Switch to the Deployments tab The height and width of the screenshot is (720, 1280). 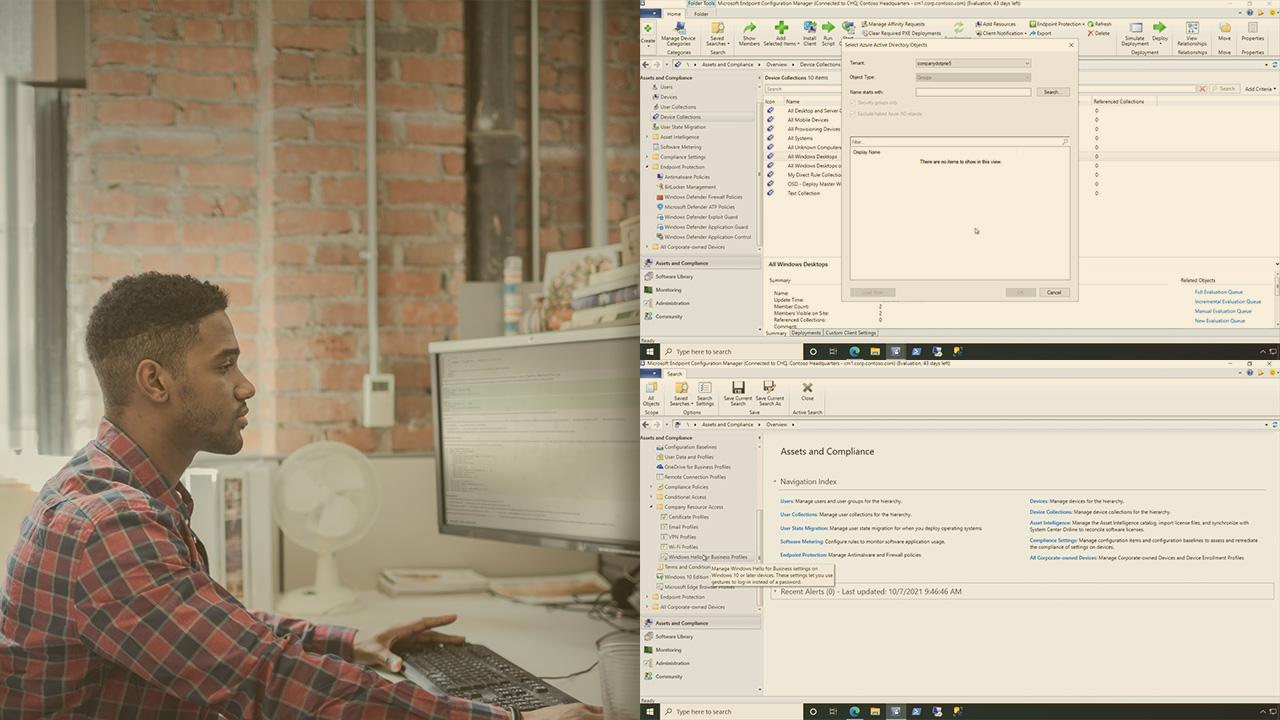[x=806, y=333]
